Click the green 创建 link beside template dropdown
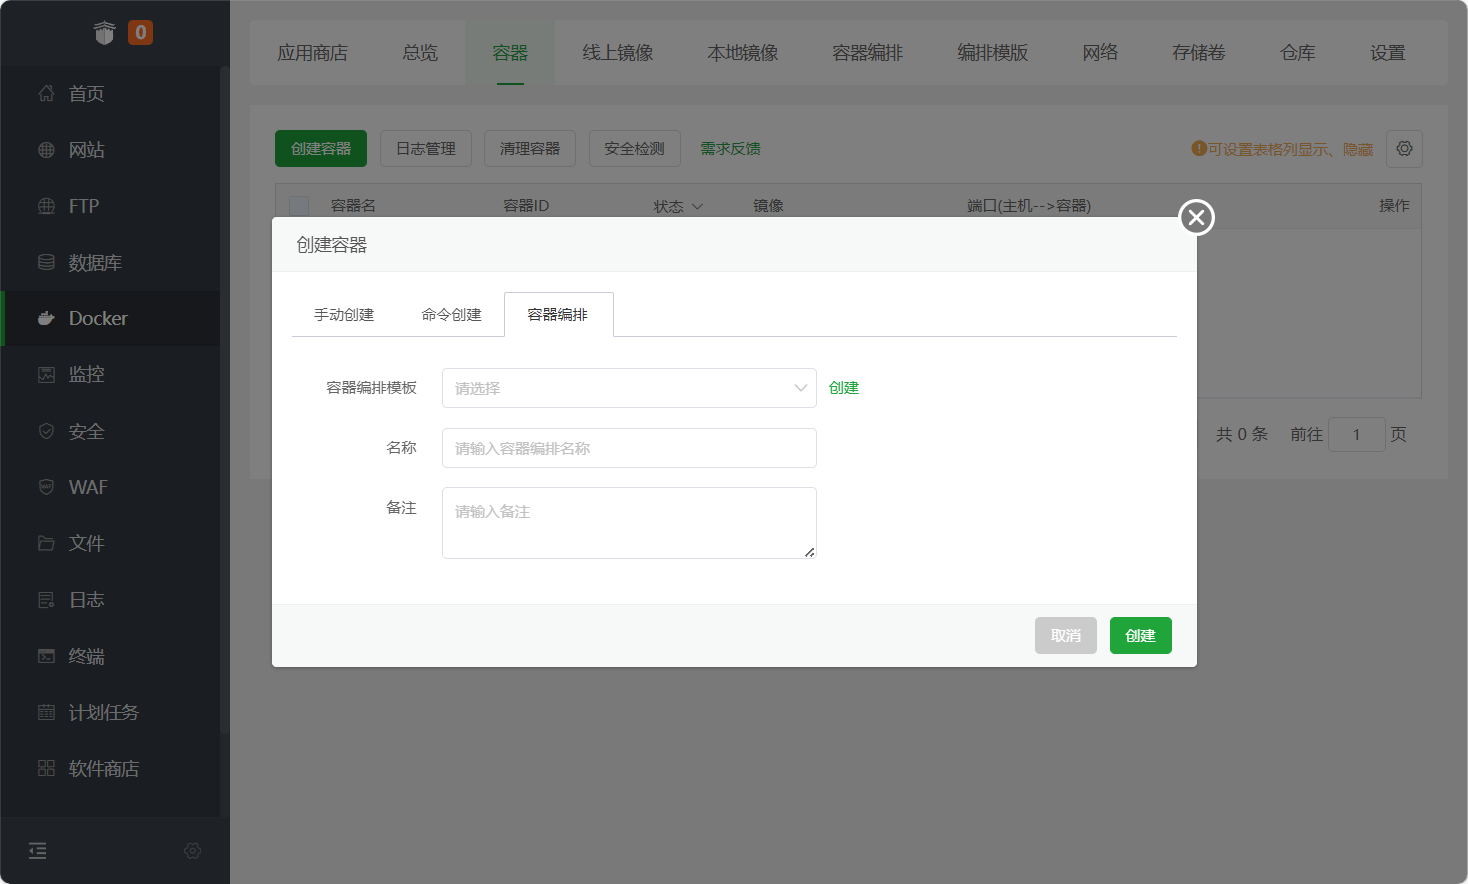1468x884 pixels. pos(844,388)
